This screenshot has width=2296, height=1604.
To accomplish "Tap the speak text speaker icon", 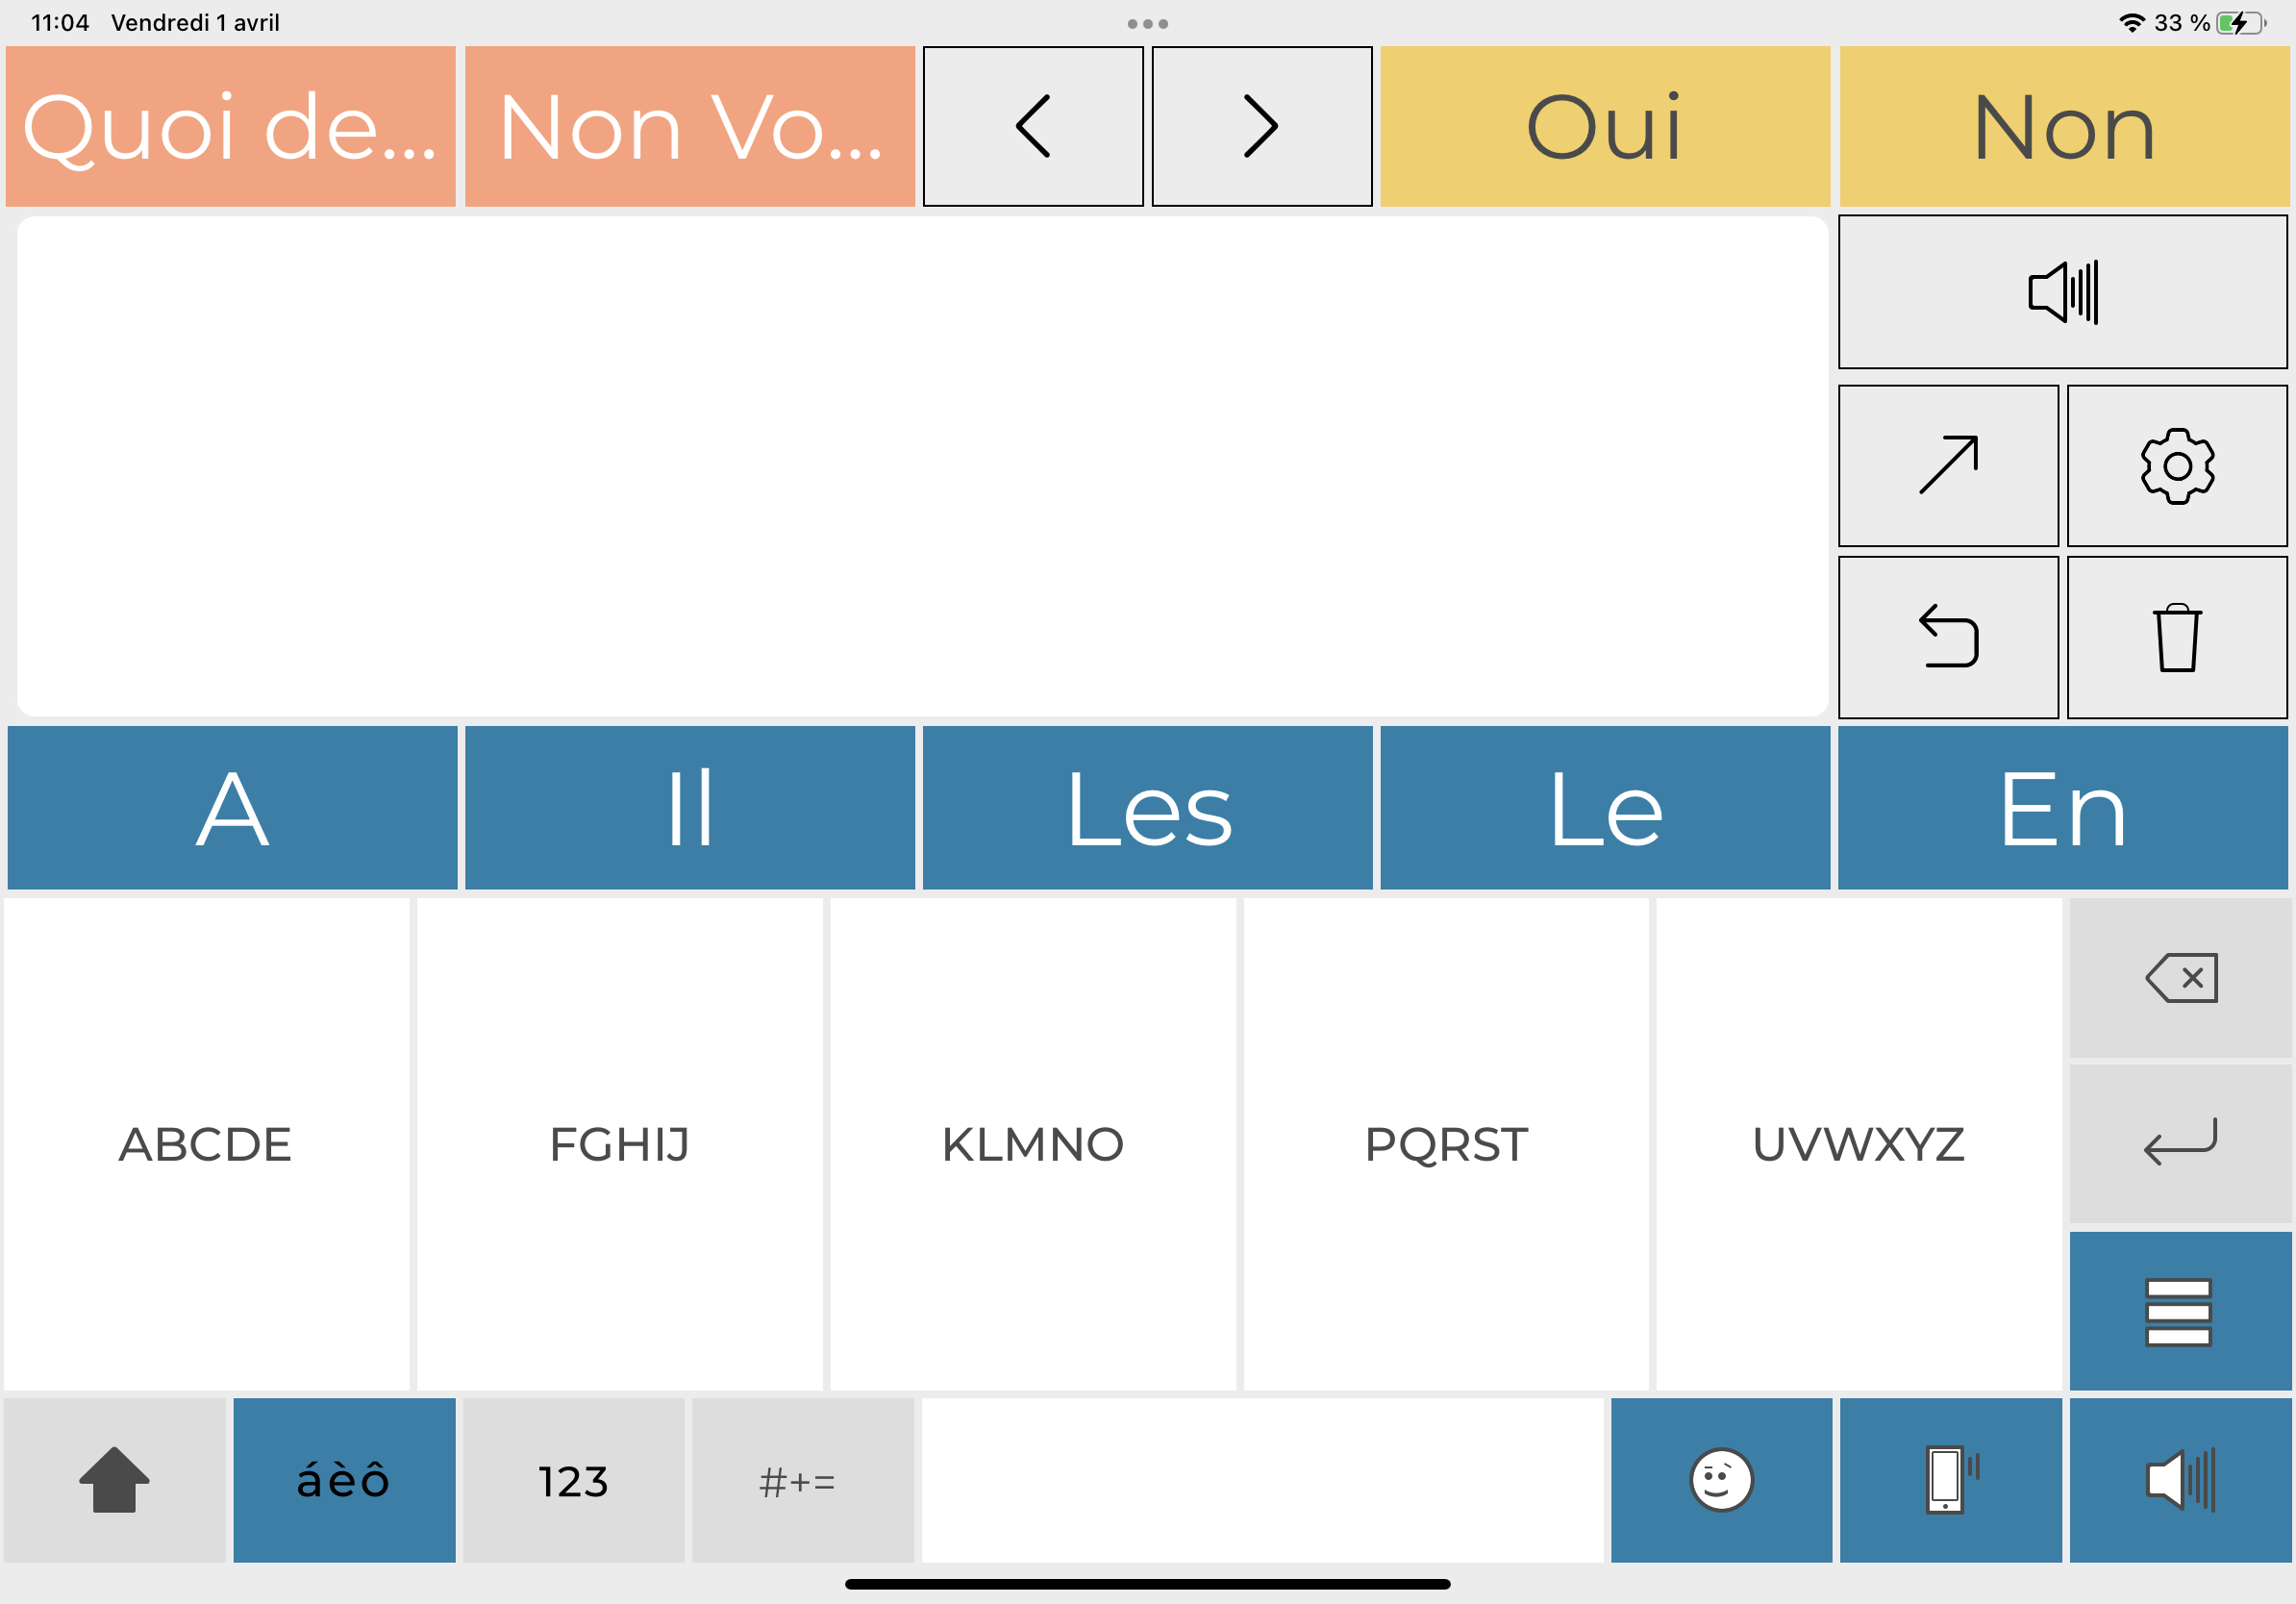I will tap(2062, 292).
